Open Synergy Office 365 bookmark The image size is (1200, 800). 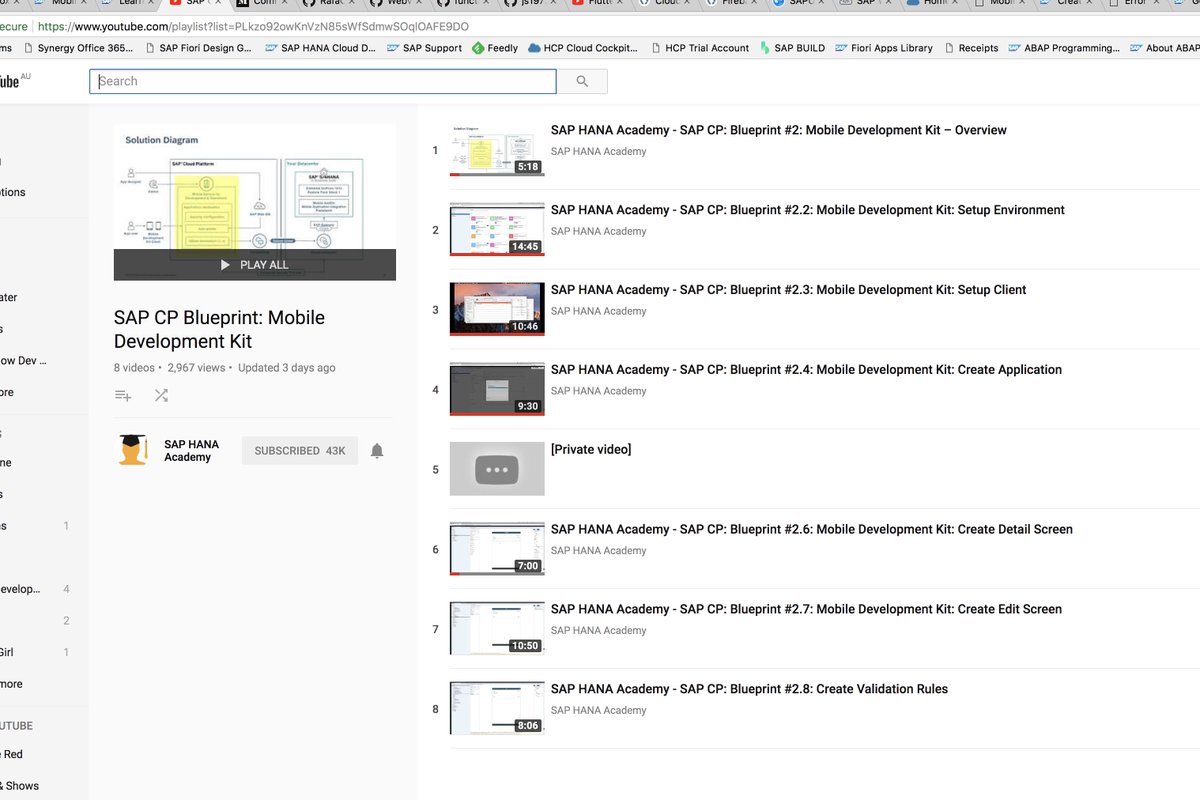tap(77, 48)
